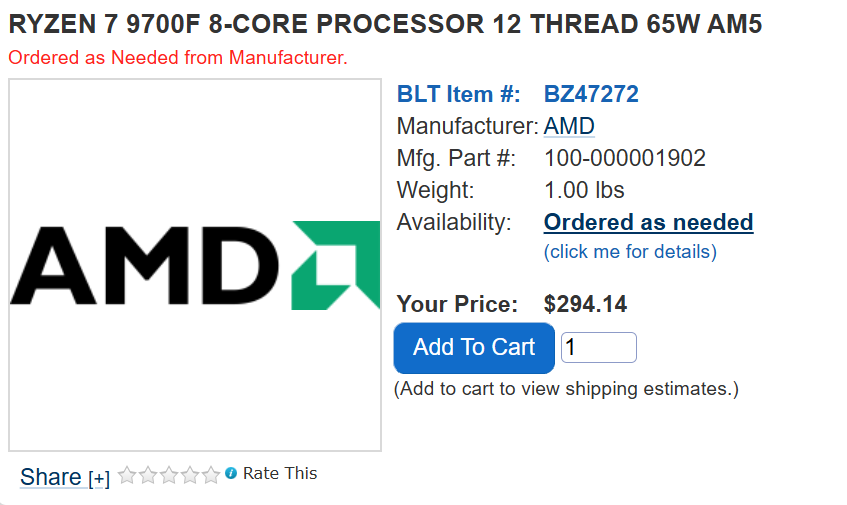Expand share options with the [+] icon
The height and width of the screenshot is (505, 847).
coord(99,479)
